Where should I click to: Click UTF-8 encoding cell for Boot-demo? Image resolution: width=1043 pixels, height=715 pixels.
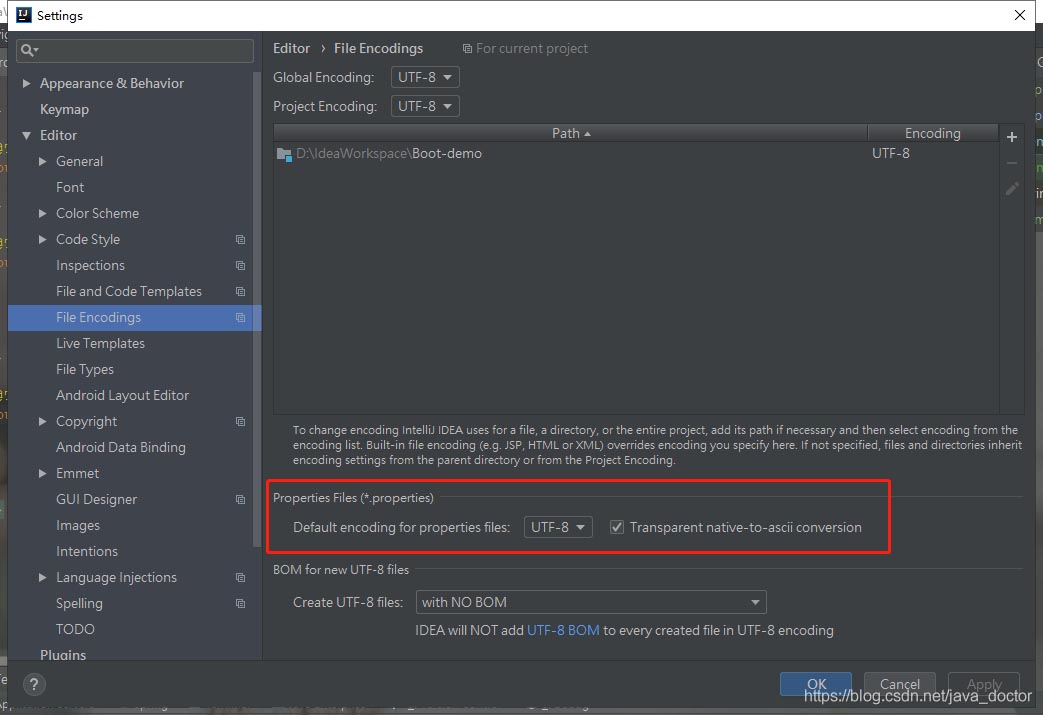point(891,154)
